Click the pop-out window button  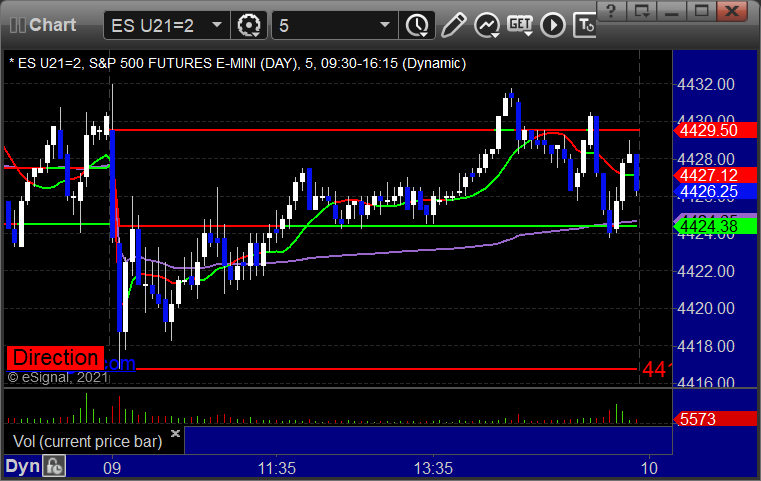pyautogui.click(x=641, y=11)
